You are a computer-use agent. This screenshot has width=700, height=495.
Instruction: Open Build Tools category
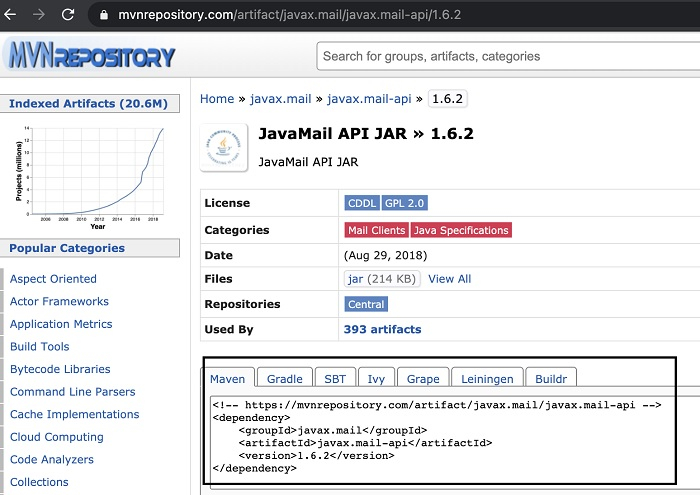(x=40, y=347)
